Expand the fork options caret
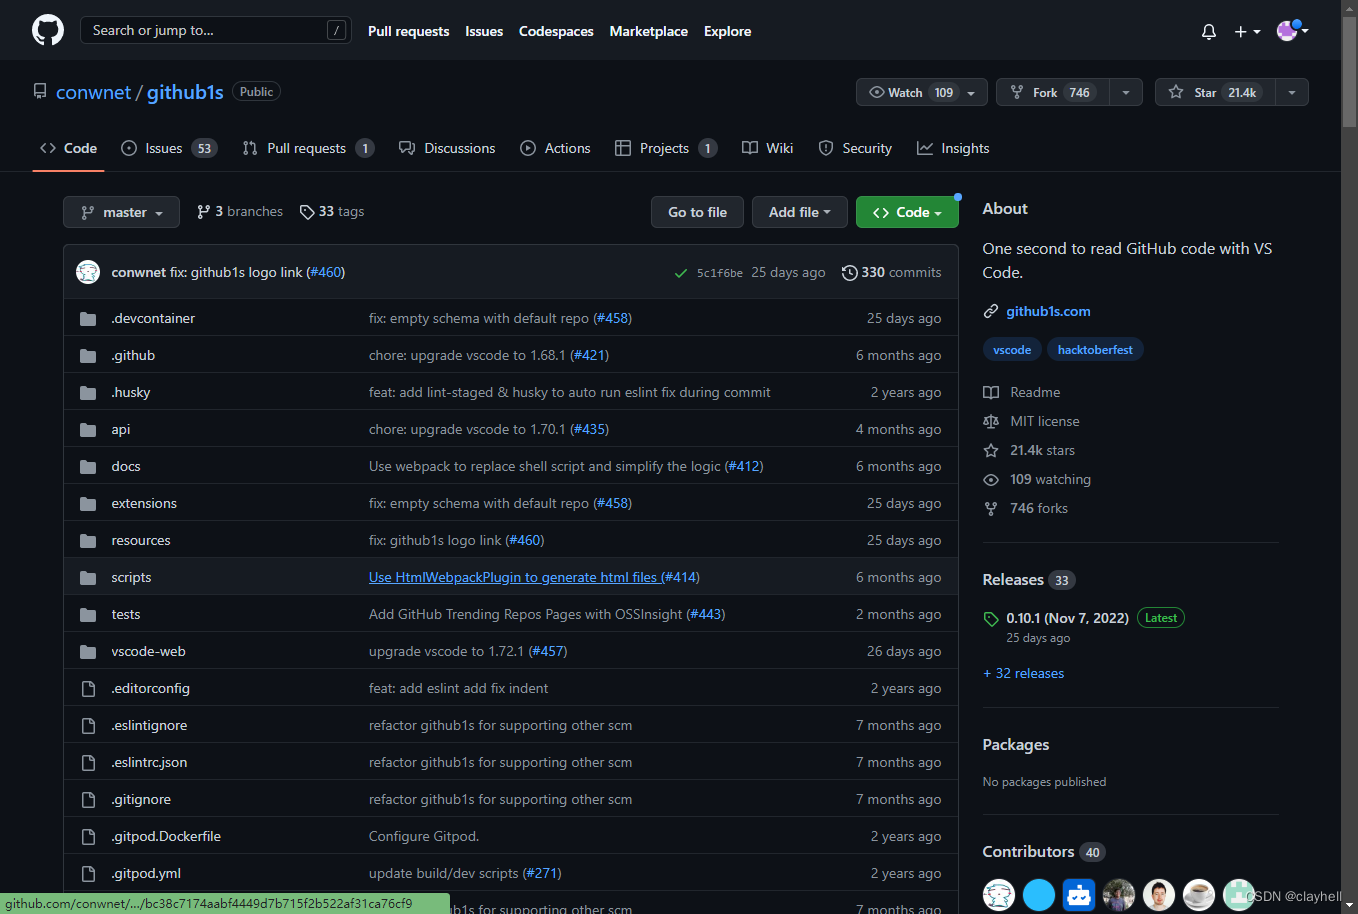1358x914 pixels. tap(1126, 92)
